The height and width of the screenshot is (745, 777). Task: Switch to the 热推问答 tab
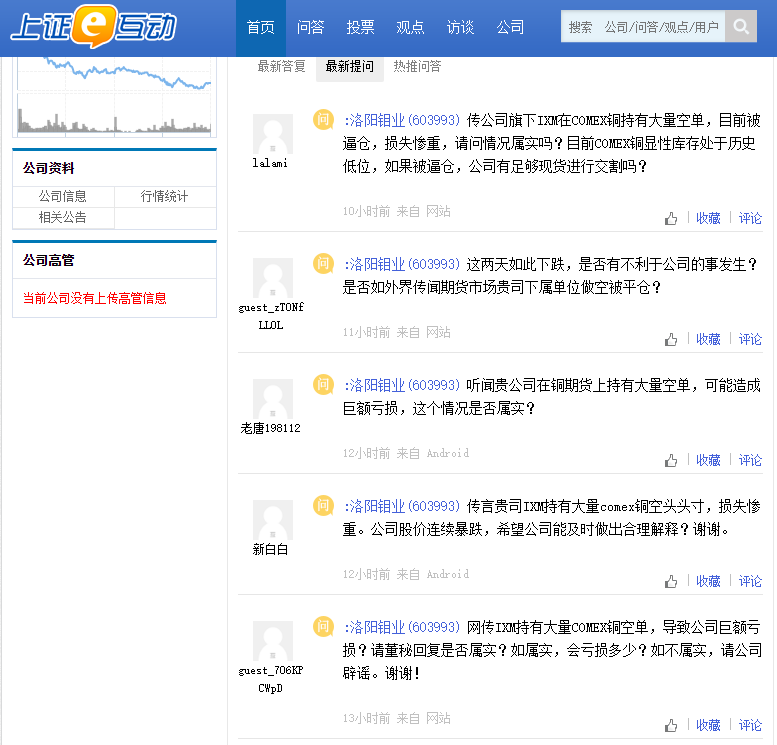417,66
